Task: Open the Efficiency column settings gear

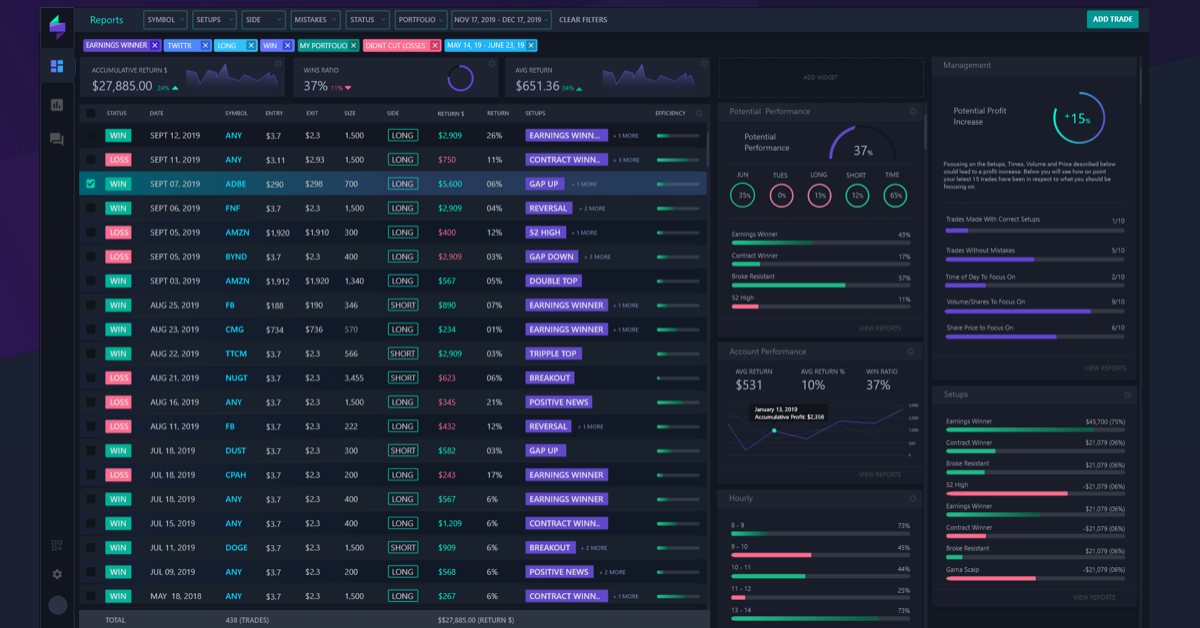Action: pyautogui.click(x=697, y=113)
